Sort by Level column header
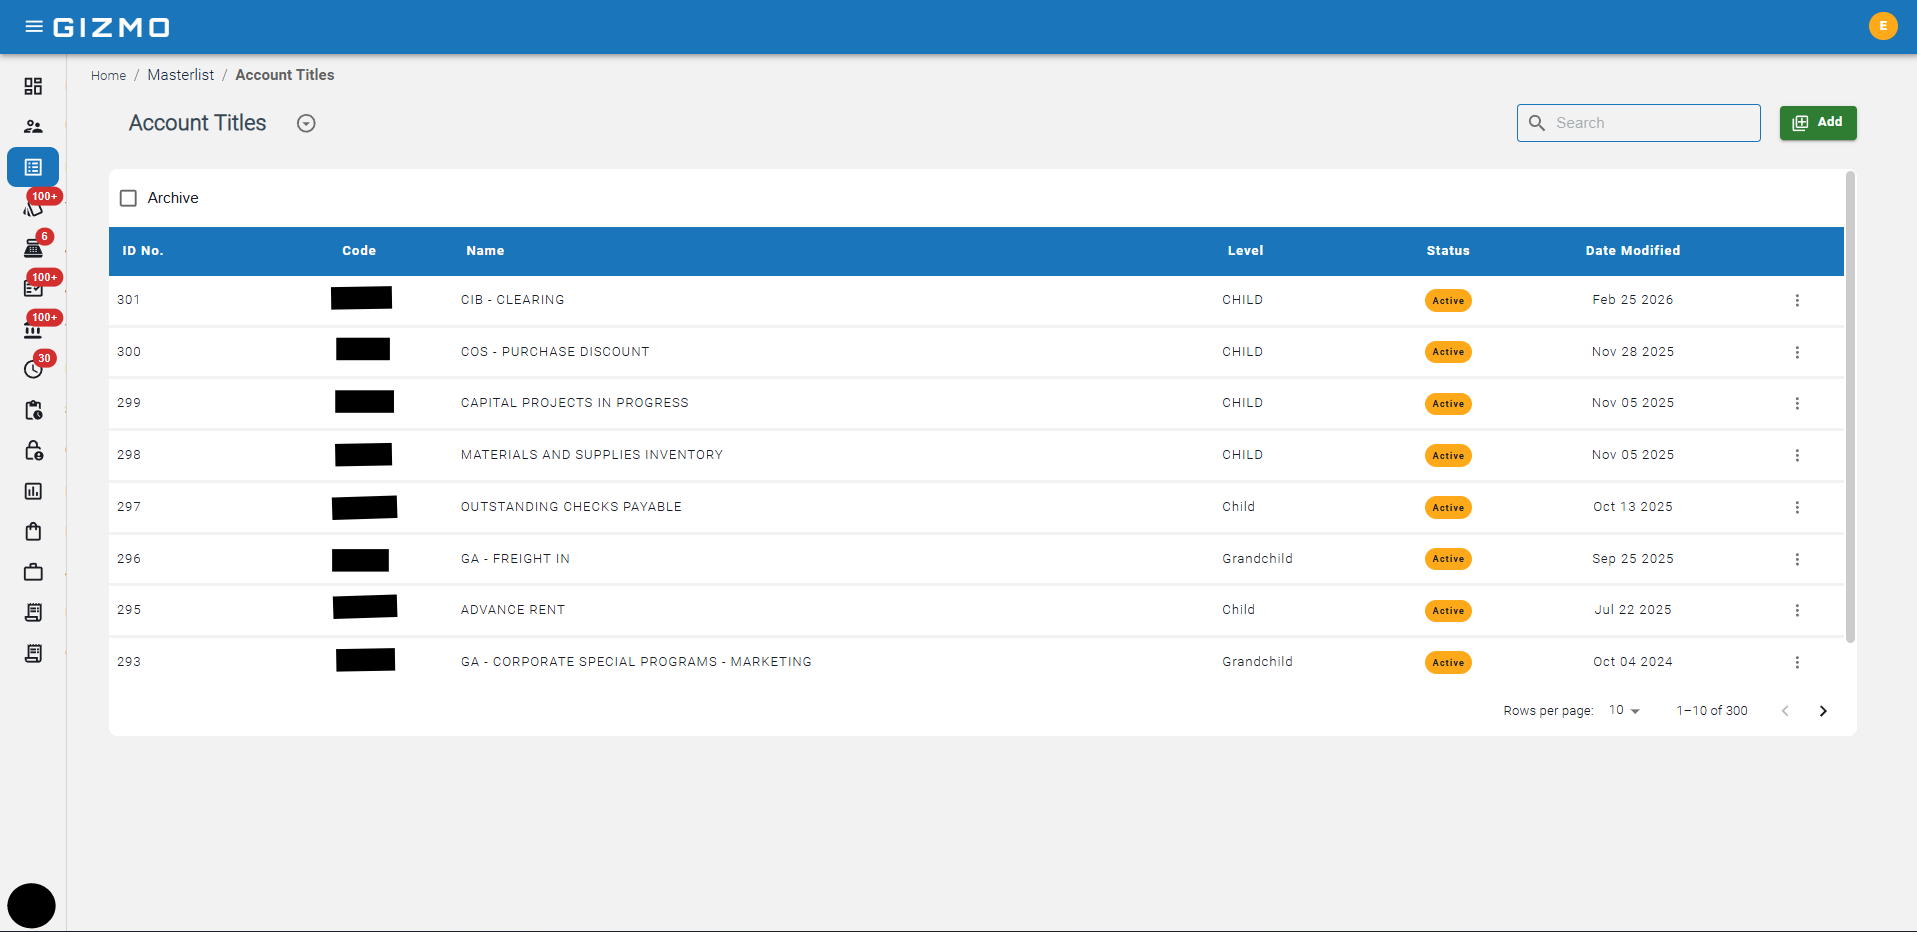 tap(1245, 251)
